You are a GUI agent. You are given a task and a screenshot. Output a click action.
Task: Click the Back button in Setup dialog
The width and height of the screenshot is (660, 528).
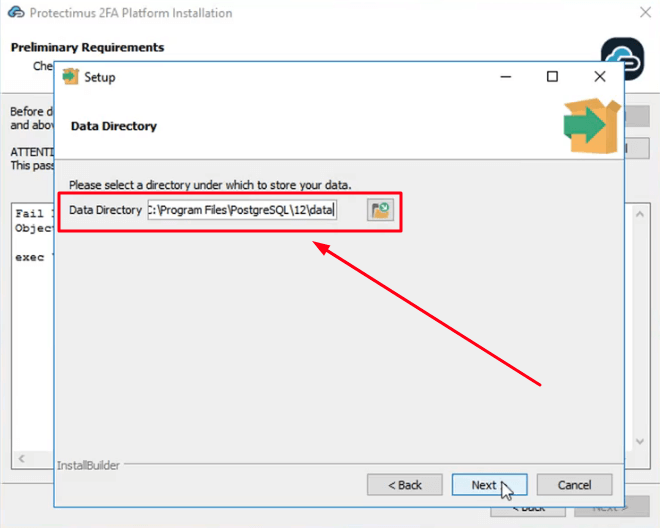tap(405, 485)
